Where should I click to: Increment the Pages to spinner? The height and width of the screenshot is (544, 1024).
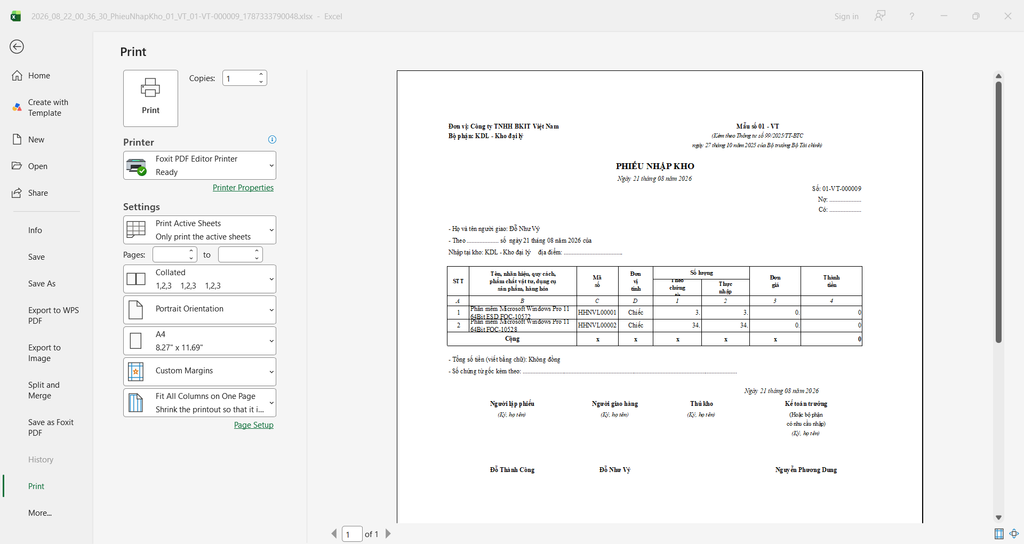coord(257,251)
